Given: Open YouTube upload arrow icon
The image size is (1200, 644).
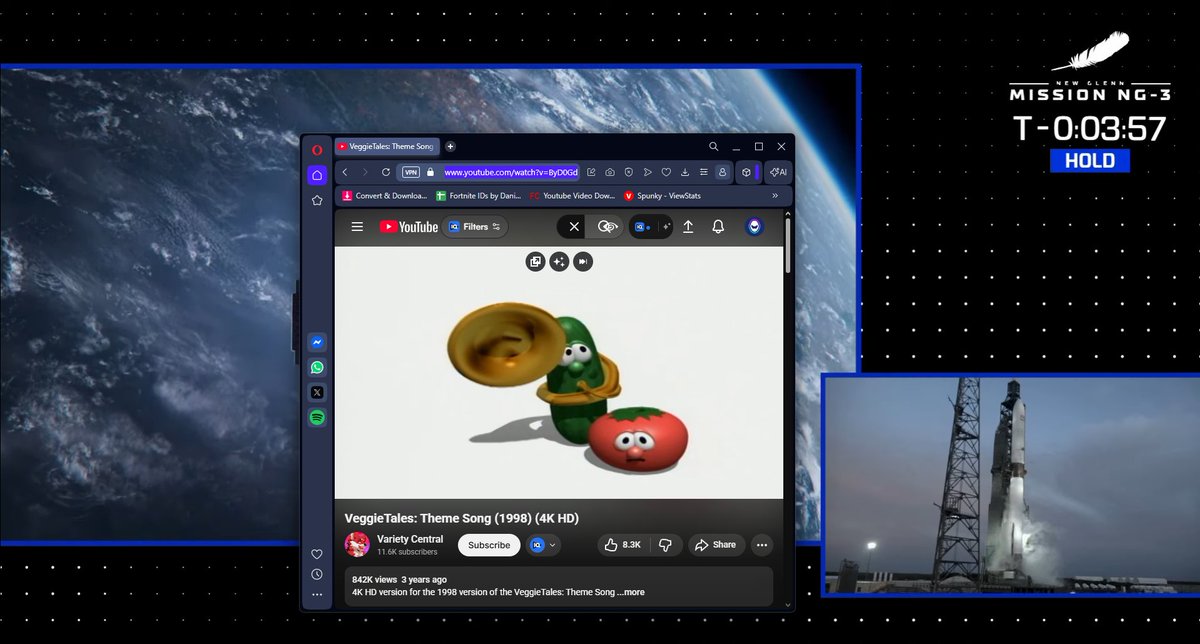Looking at the screenshot, I should pos(688,227).
